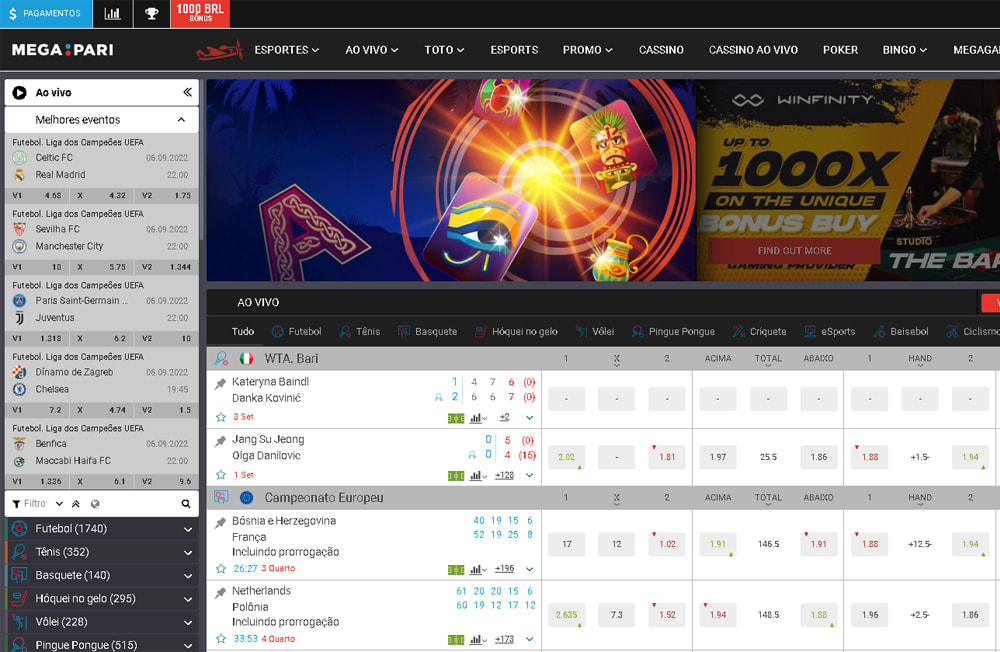Add the Kateryna Baindl match to favorites with the star

click(221, 417)
